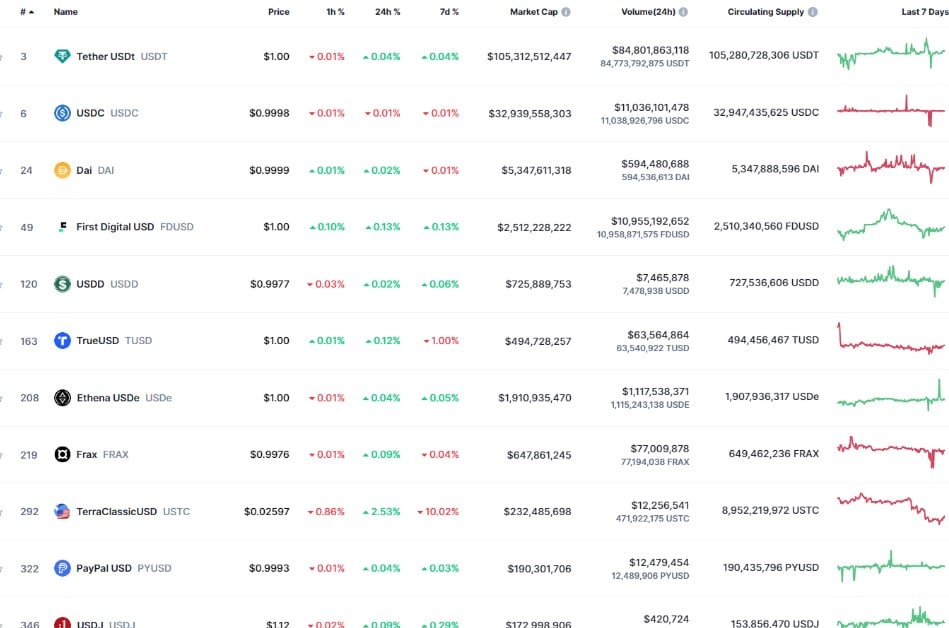Sort by the 24h % column header
This screenshot has width=949, height=628.
[386, 12]
